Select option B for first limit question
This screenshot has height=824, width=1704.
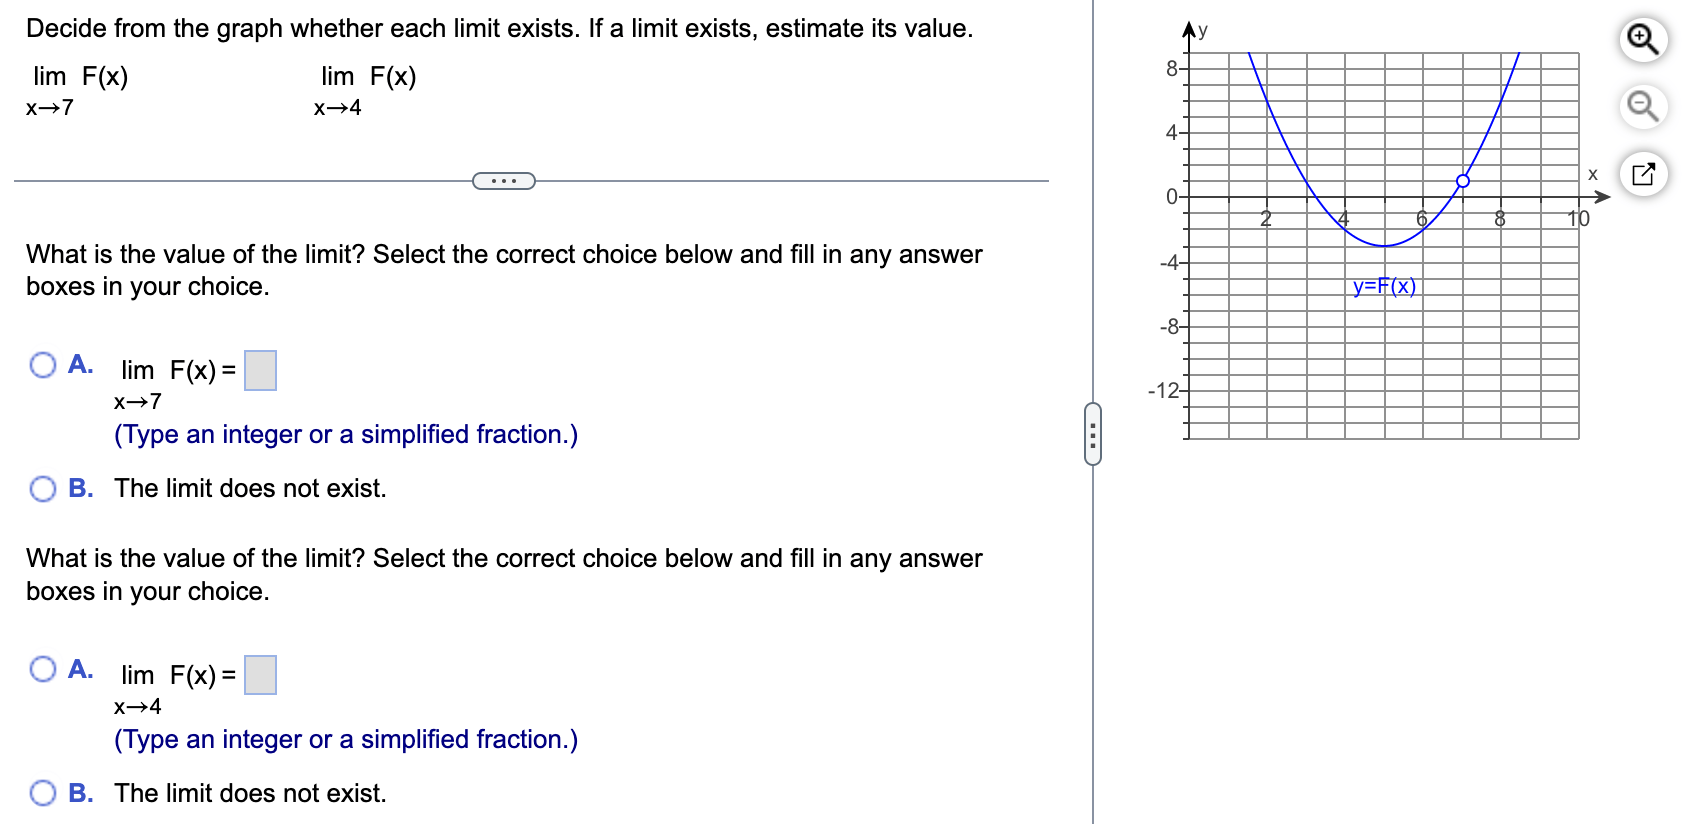[43, 488]
